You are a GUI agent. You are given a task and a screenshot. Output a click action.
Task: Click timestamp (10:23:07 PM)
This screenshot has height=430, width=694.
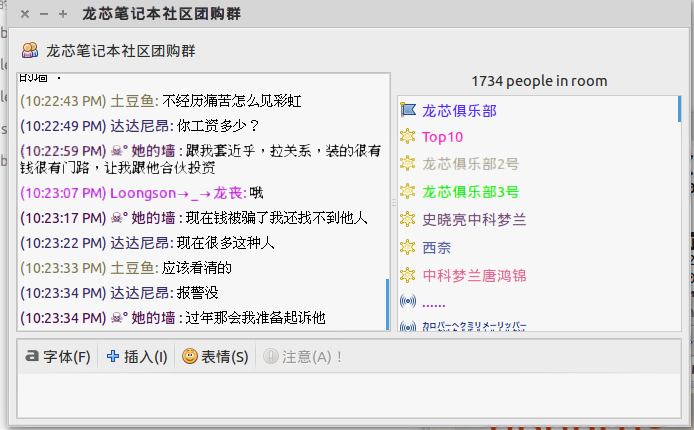tap(63, 193)
